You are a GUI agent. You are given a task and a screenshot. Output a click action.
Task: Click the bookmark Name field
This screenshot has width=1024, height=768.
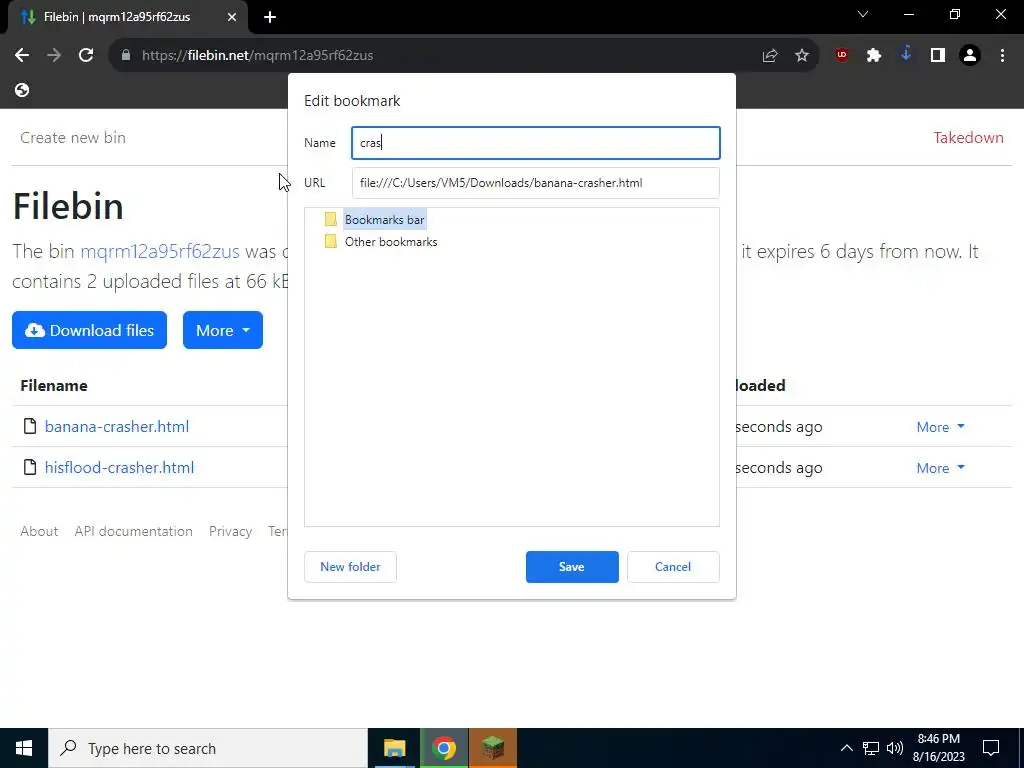(536, 143)
